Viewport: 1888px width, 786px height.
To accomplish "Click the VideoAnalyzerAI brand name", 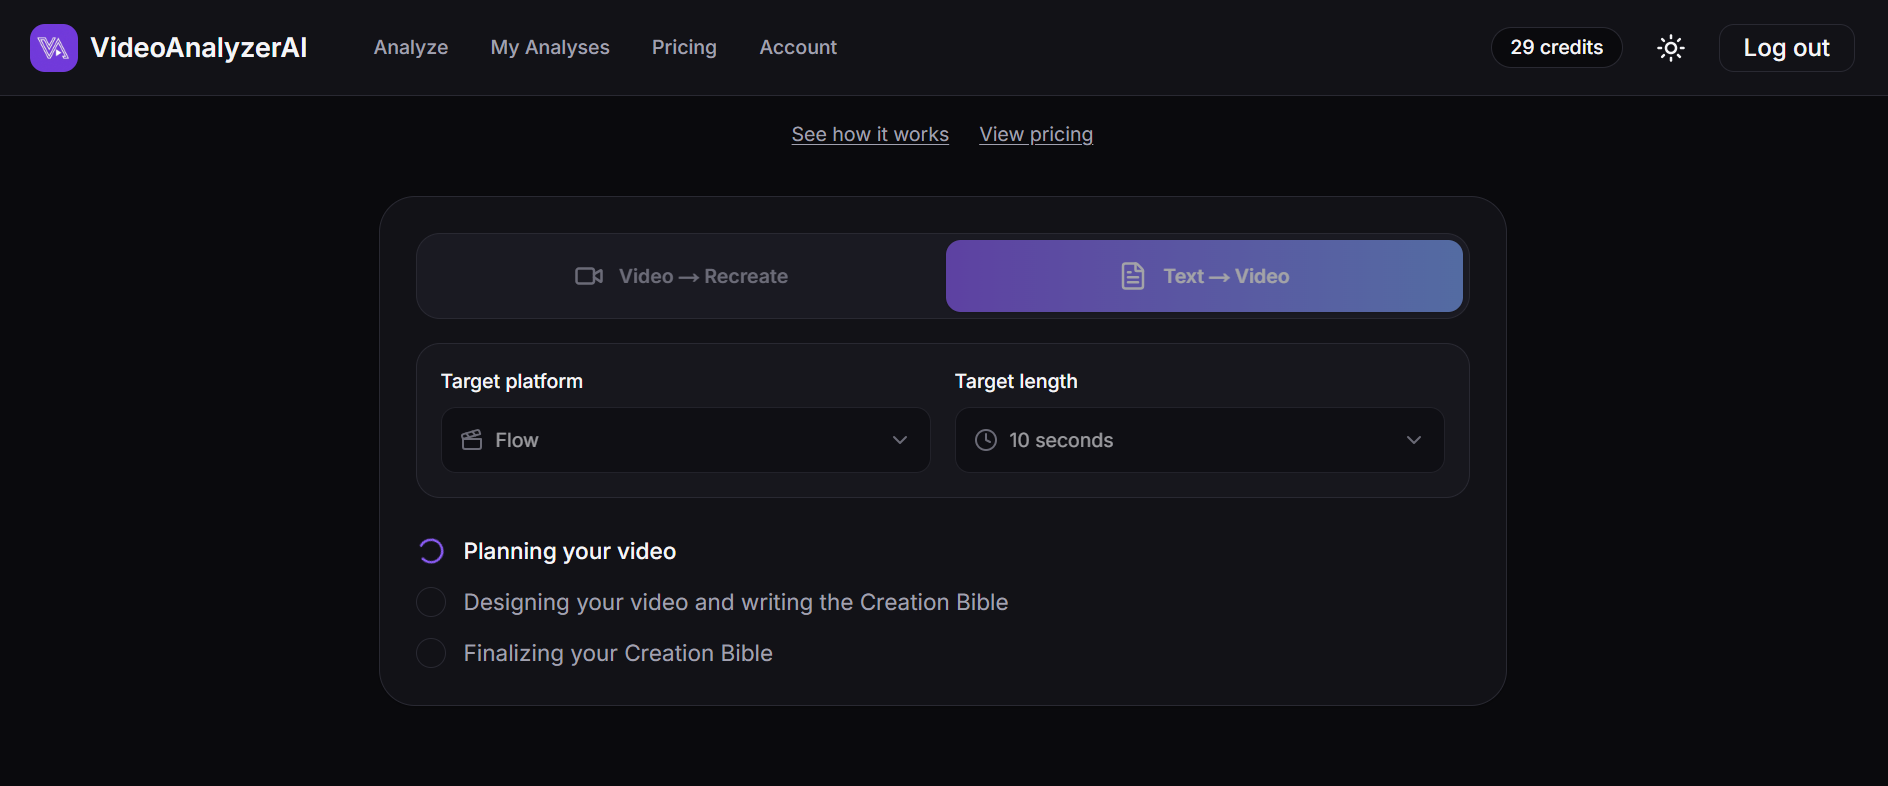I will (x=199, y=48).
